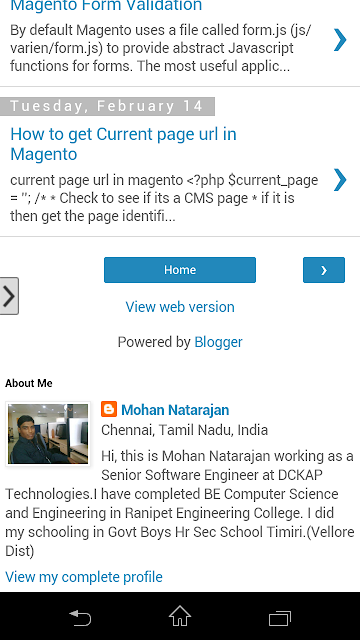Open Mohan Natarajan profile name link
Screen dimensions: 360x640
pos(175,410)
